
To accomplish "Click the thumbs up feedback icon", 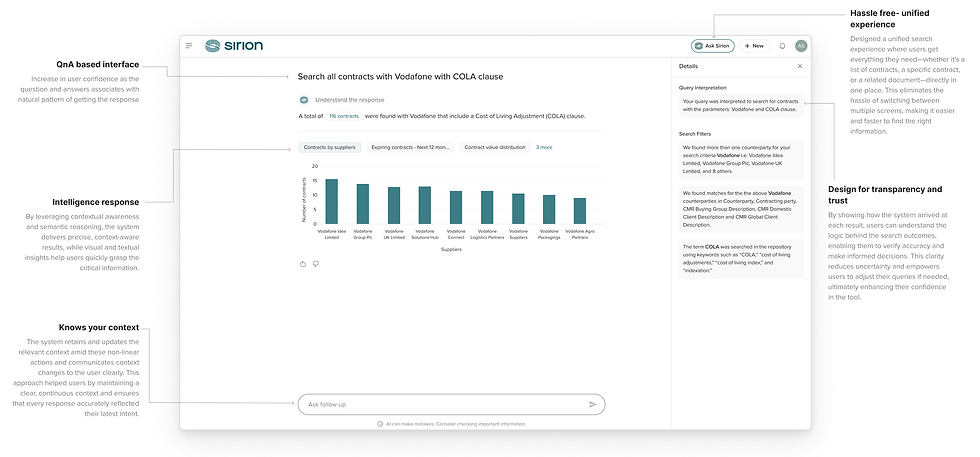I will 303,264.
